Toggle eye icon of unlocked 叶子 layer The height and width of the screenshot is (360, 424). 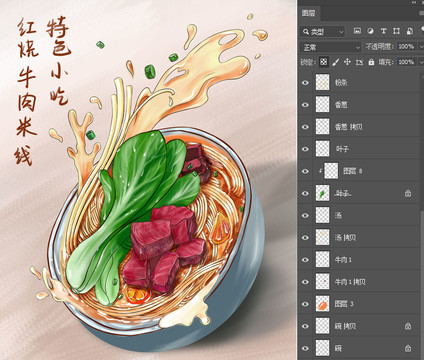pos(305,149)
